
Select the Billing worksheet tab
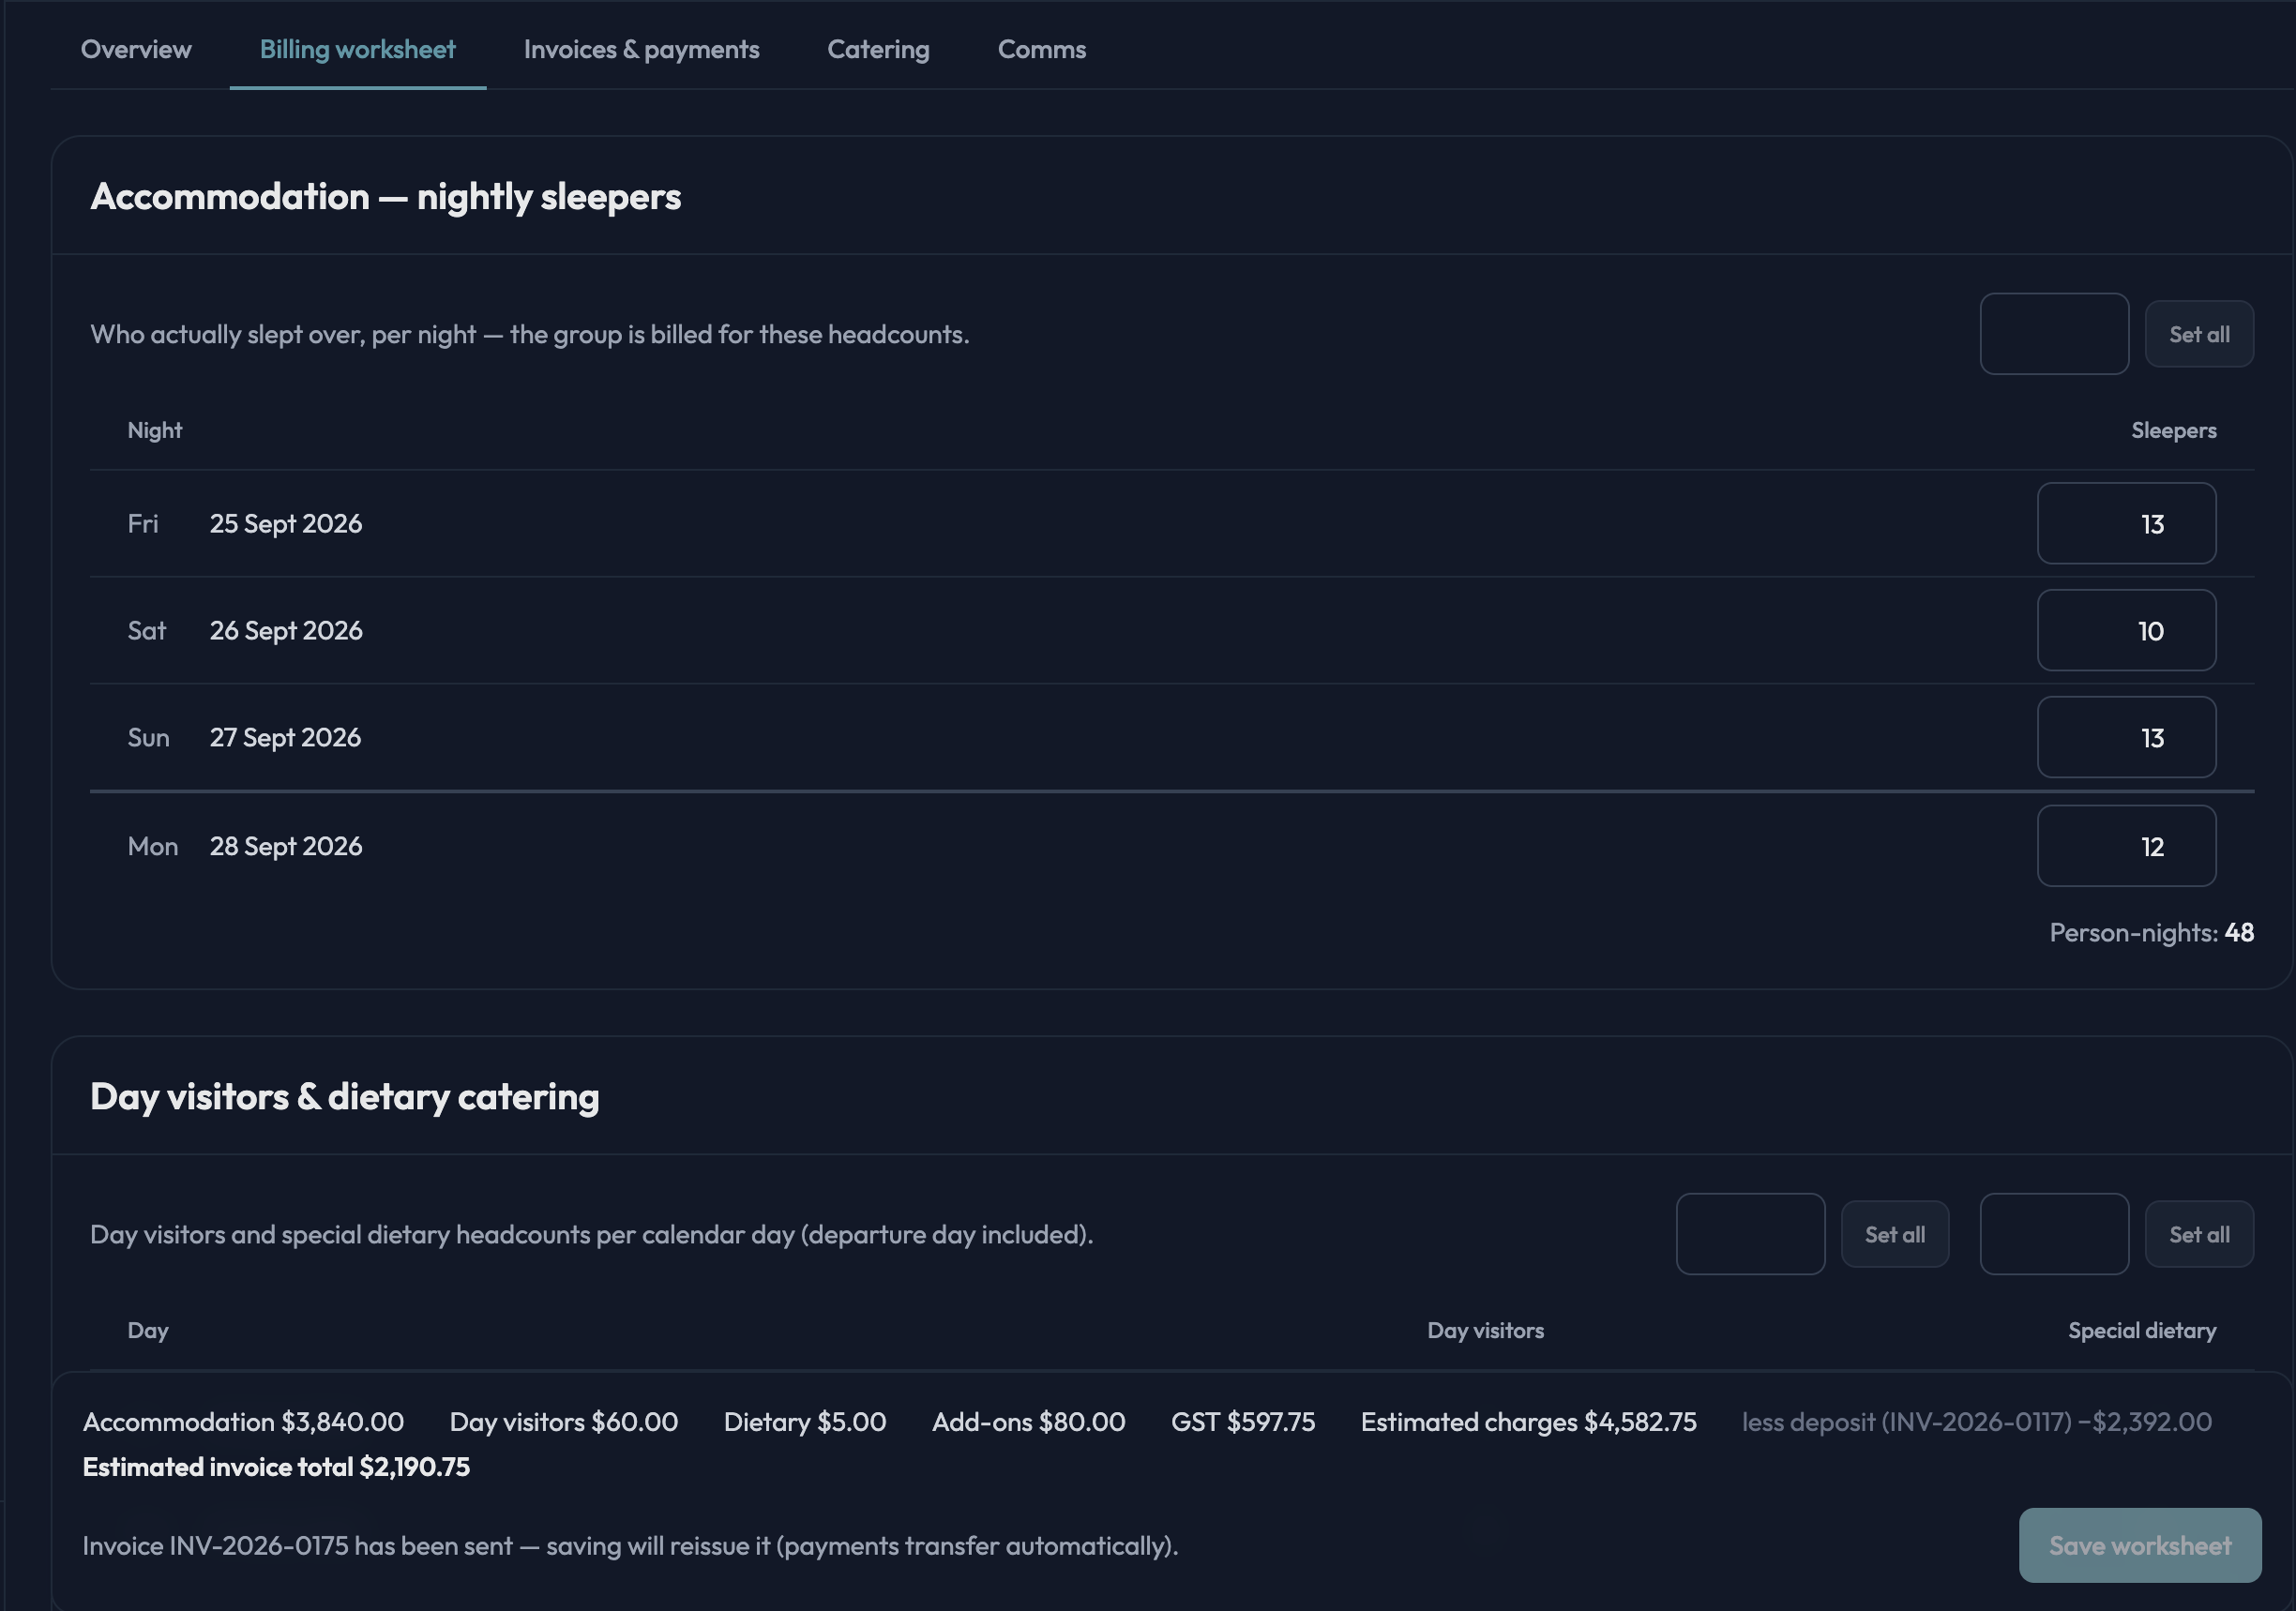click(358, 49)
